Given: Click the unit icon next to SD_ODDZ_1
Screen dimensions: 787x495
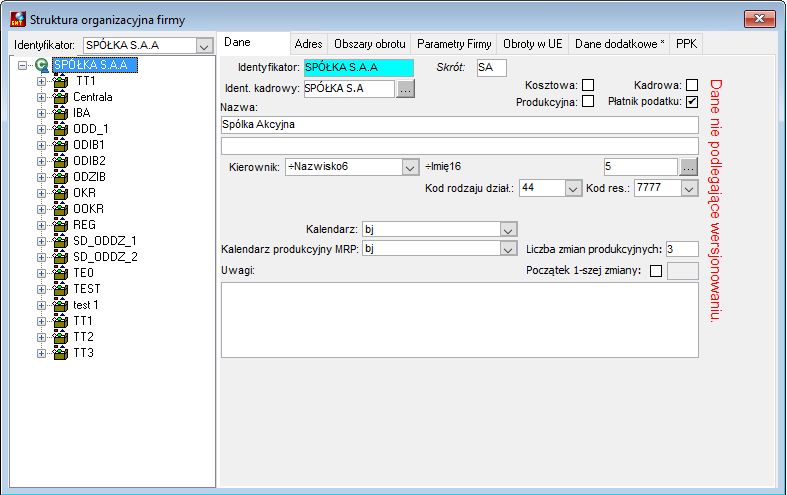Looking at the screenshot, I should pos(60,241).
